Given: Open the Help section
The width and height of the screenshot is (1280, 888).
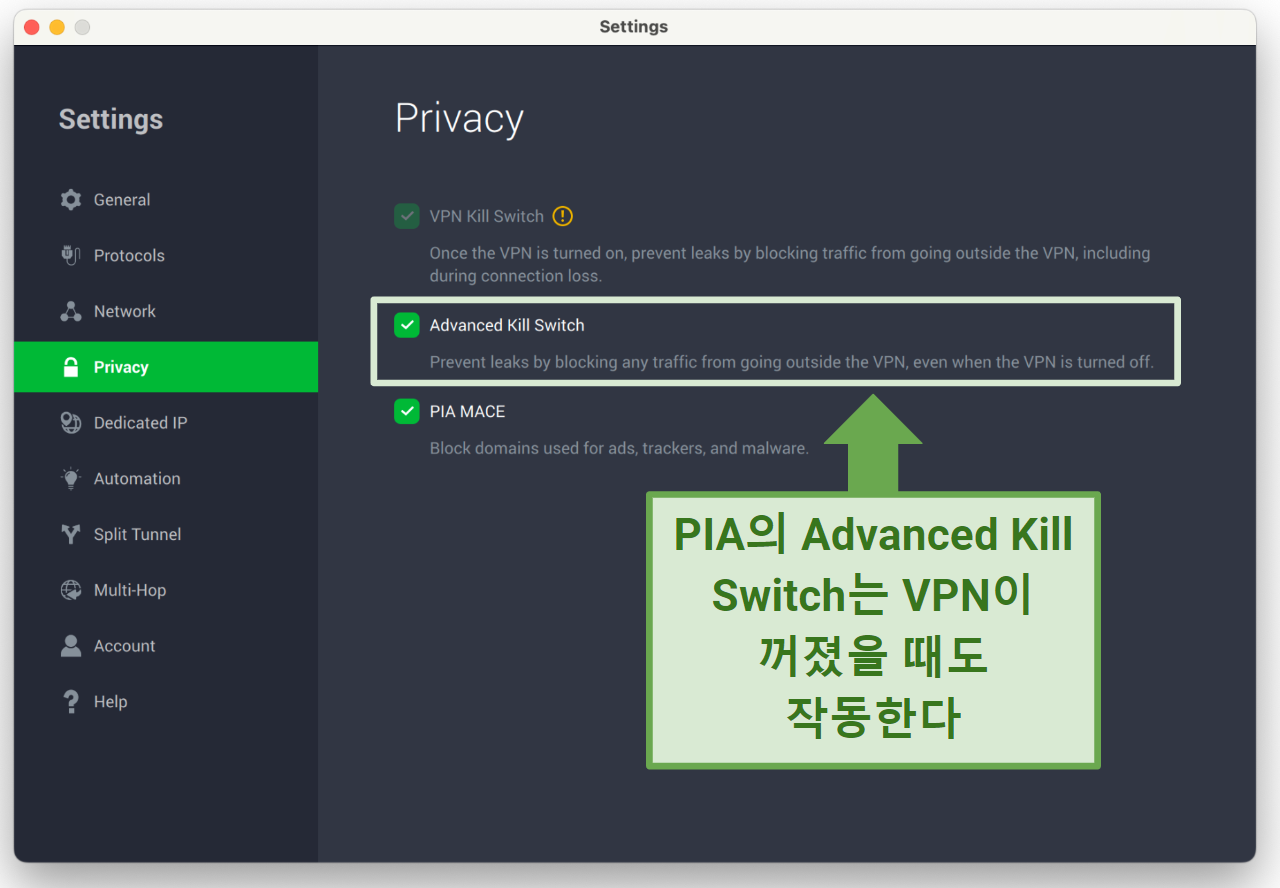Looking at the screenshot, I should pos(166,702).
